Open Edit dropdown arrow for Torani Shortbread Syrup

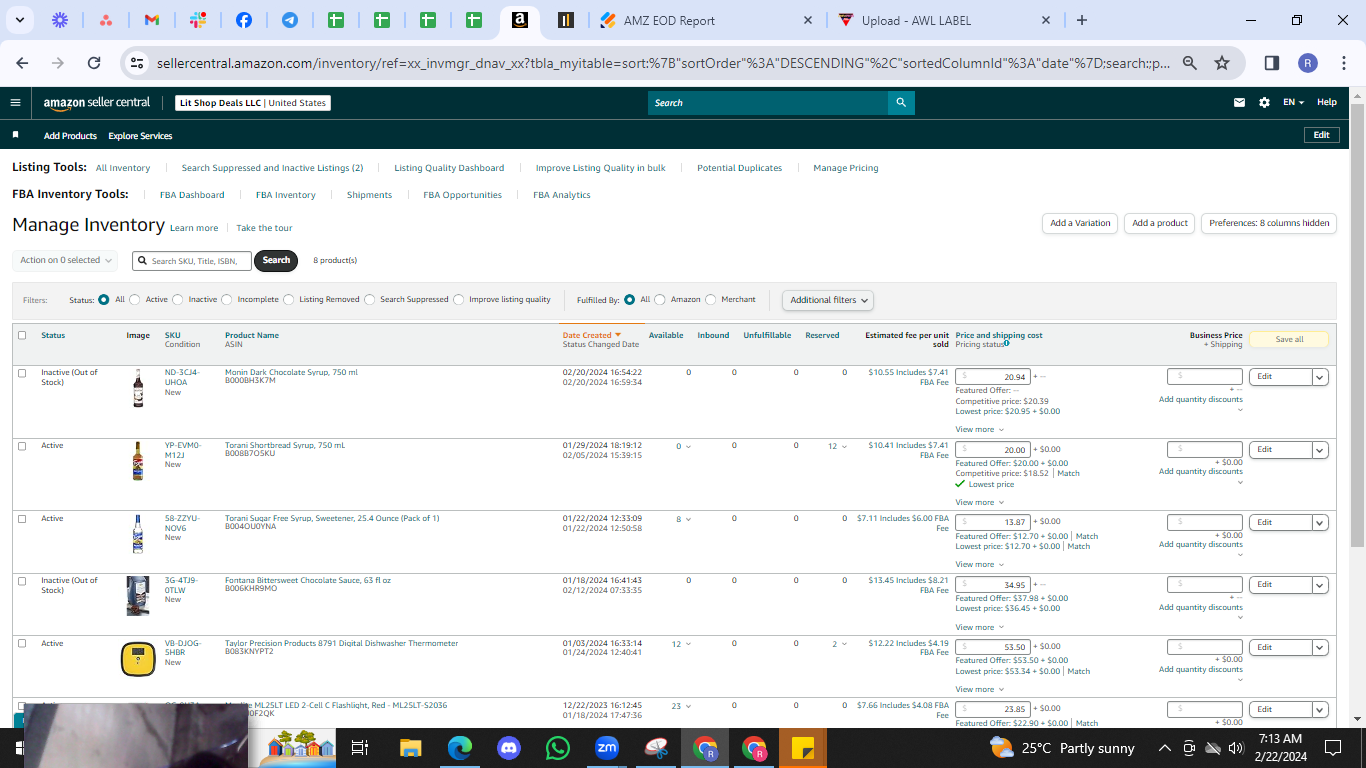point(1320,450)
